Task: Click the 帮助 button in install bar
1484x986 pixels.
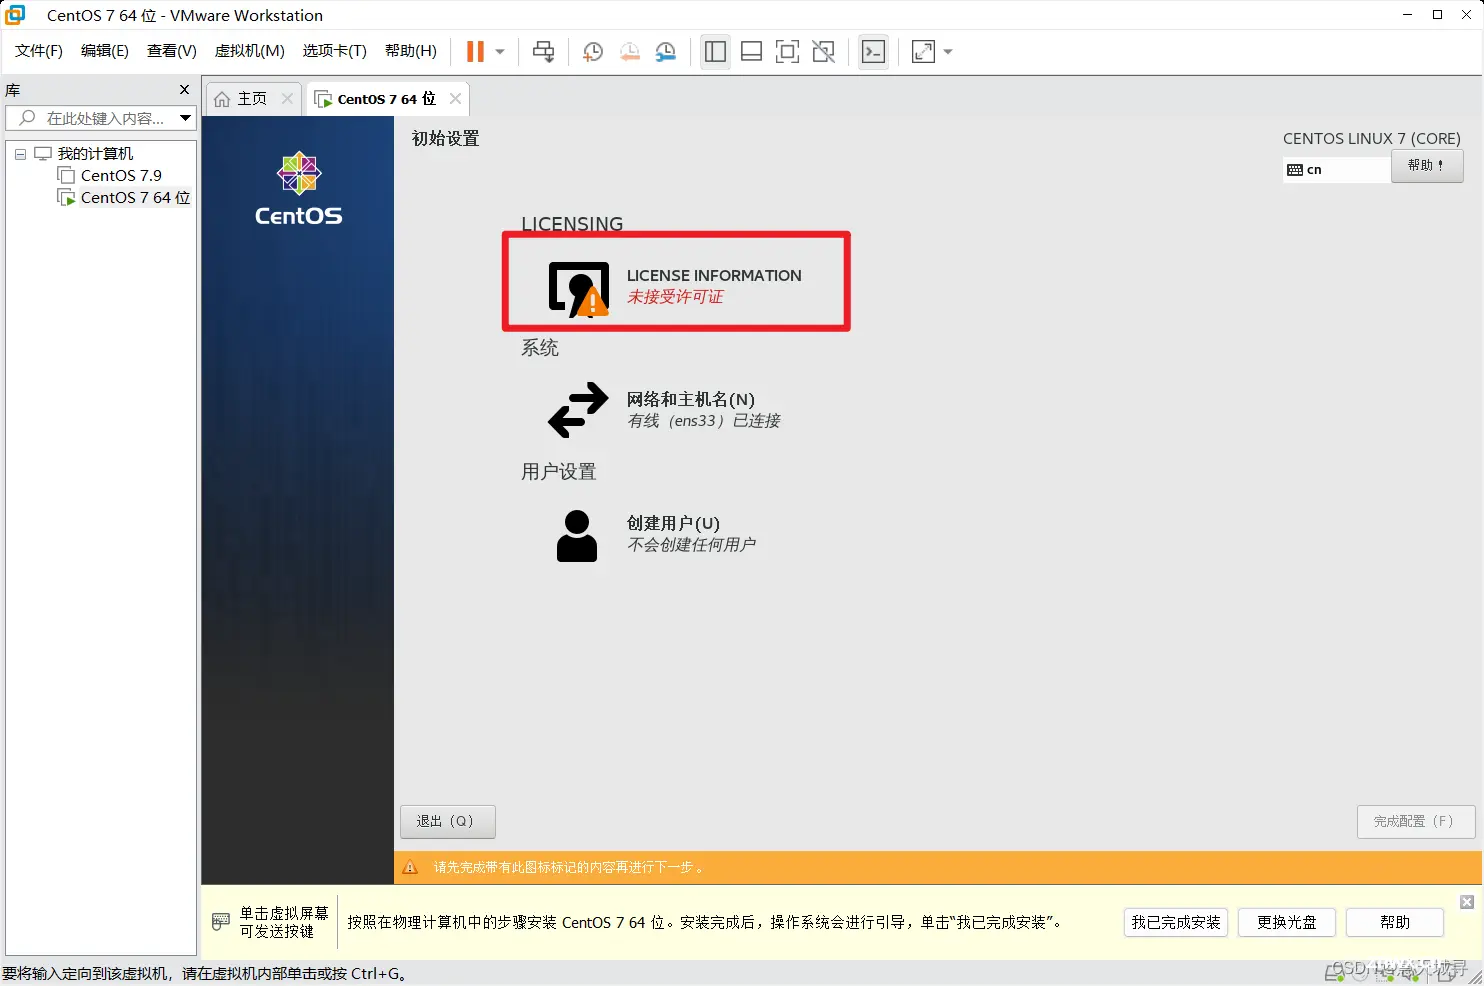Action: 1395,922
